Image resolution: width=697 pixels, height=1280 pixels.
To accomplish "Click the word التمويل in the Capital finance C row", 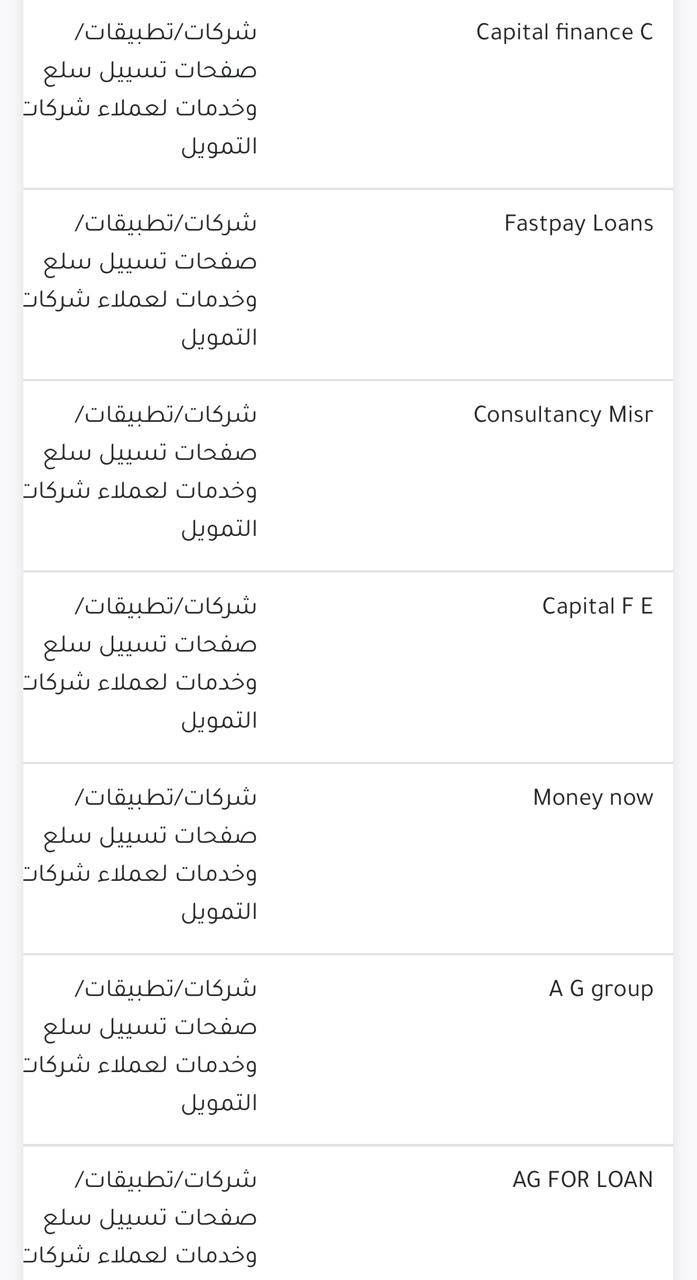I will click(219, 146).
